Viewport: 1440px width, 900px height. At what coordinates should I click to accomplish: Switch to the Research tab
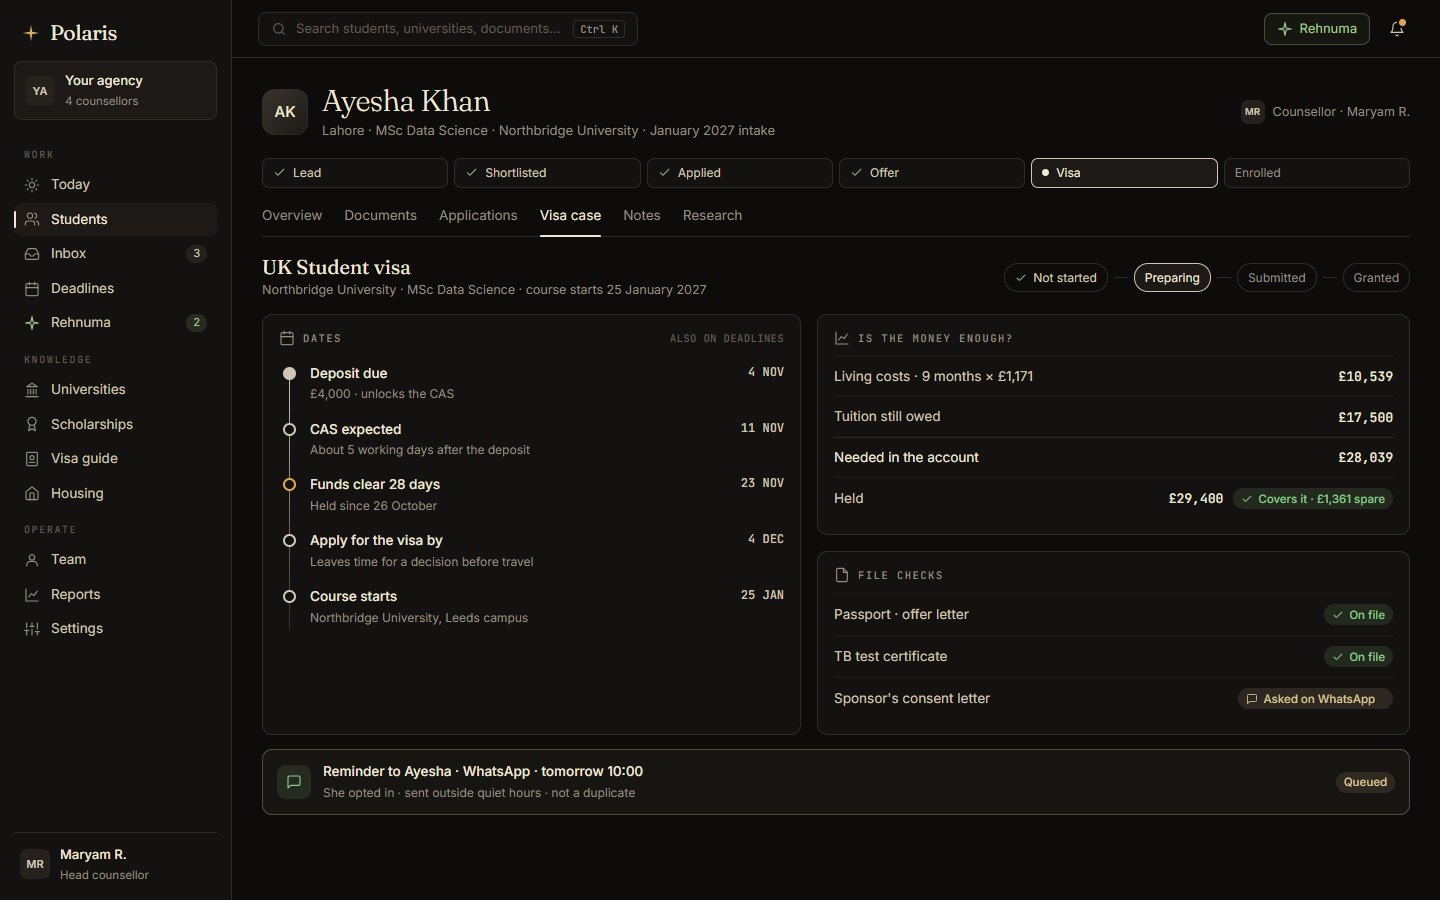pos(712,216)
